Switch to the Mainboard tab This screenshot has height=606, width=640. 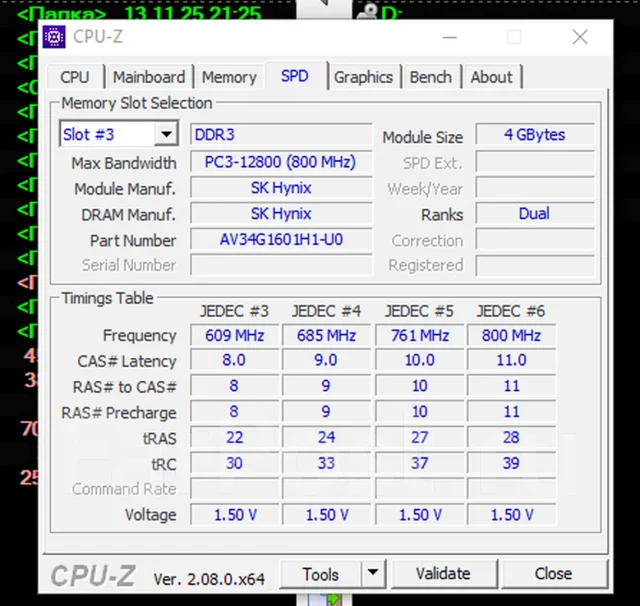(x=149, y=77)
